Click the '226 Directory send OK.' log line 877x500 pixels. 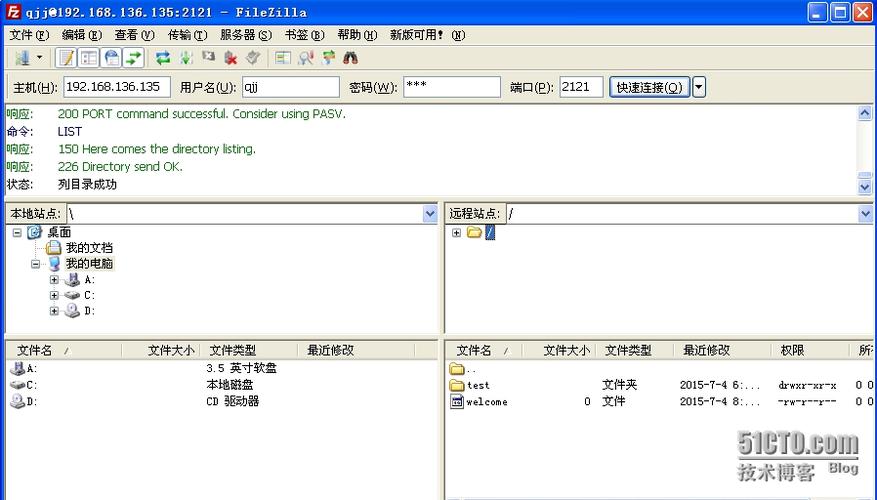point(120,167)
